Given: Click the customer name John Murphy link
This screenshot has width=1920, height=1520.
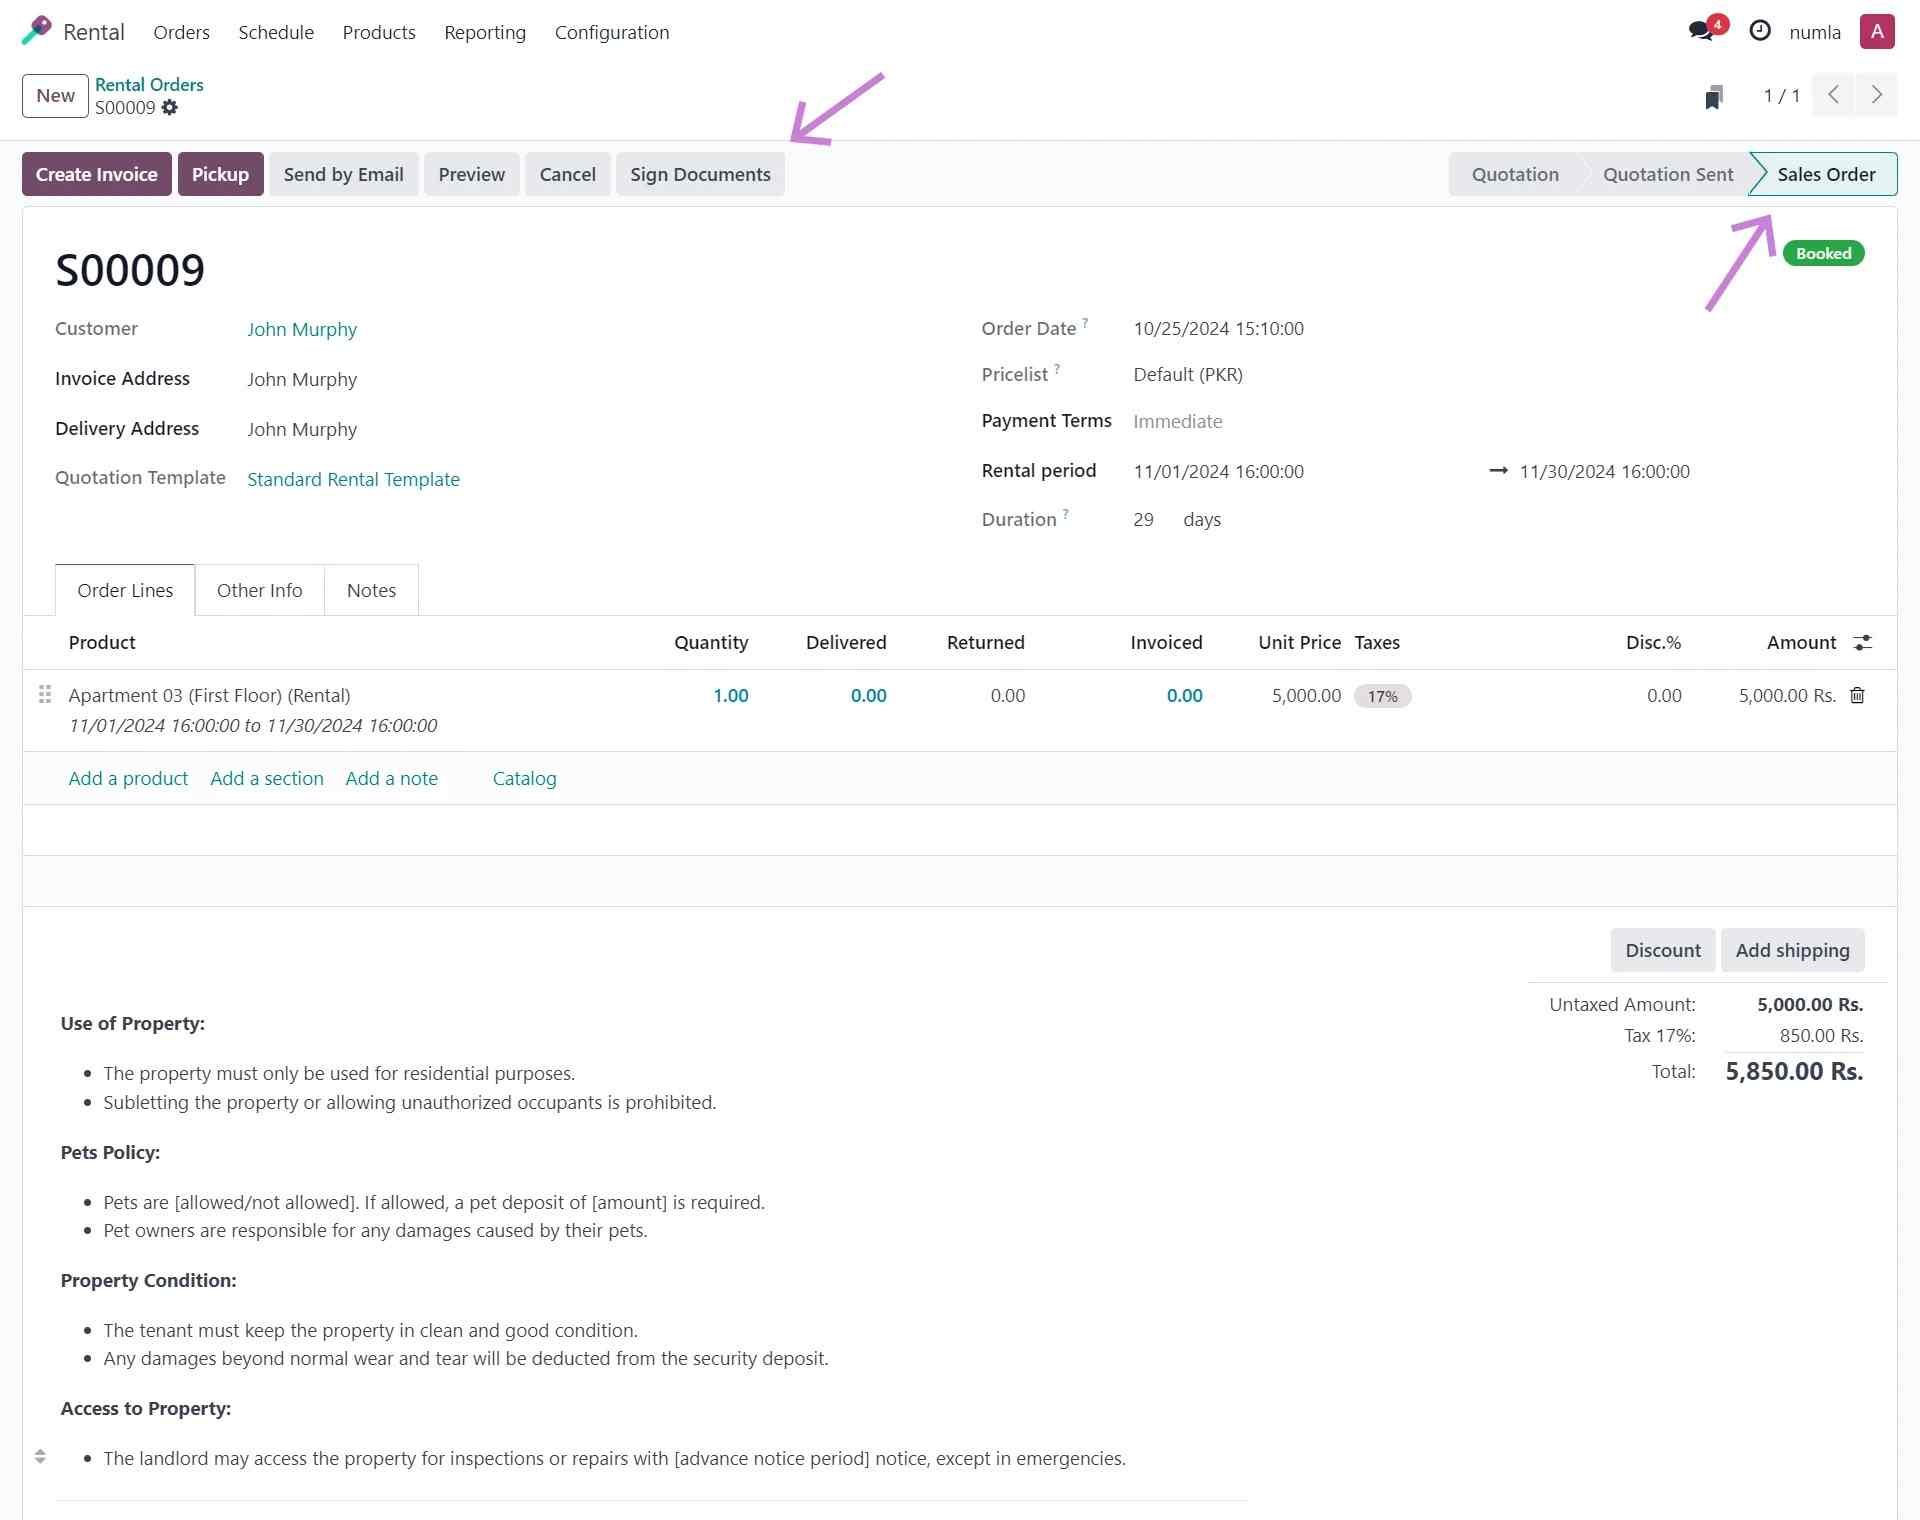Looking at the screenshot, I should click(302, 329).
